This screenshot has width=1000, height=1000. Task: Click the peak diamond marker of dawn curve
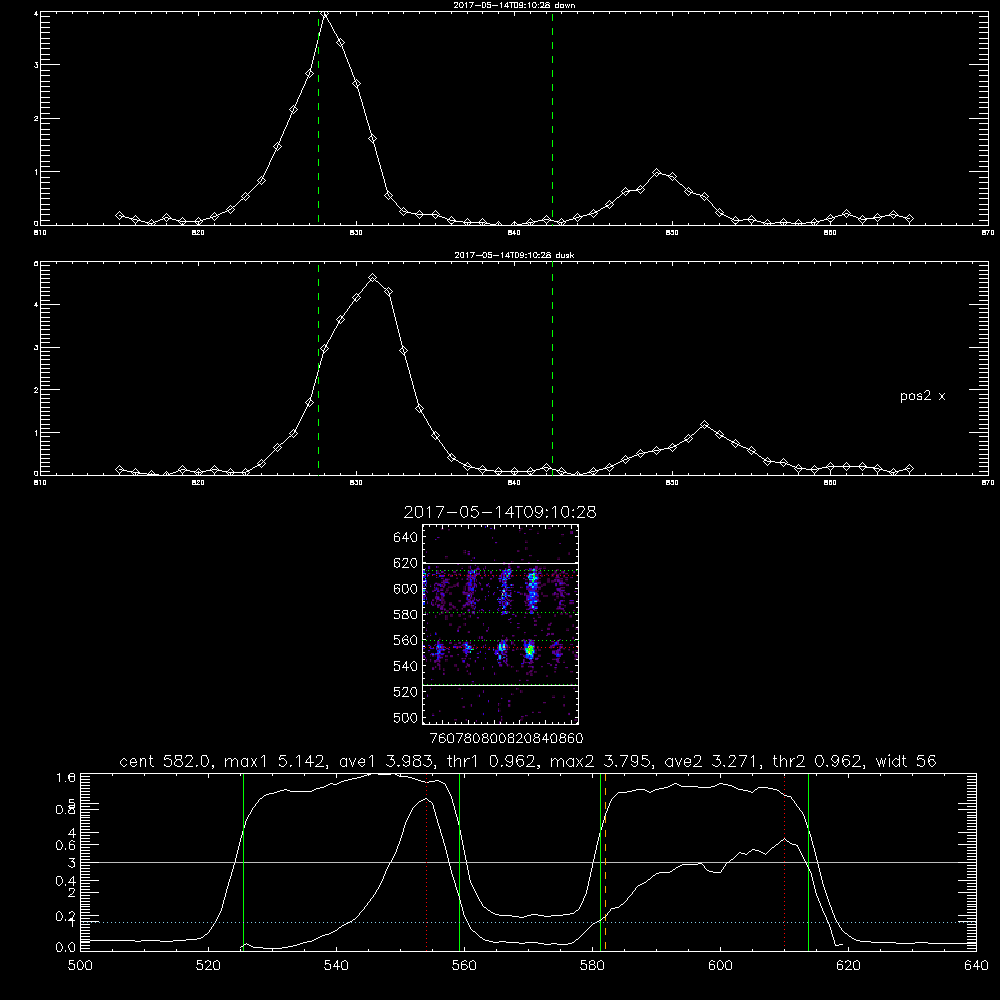click(x=325, y=14)
